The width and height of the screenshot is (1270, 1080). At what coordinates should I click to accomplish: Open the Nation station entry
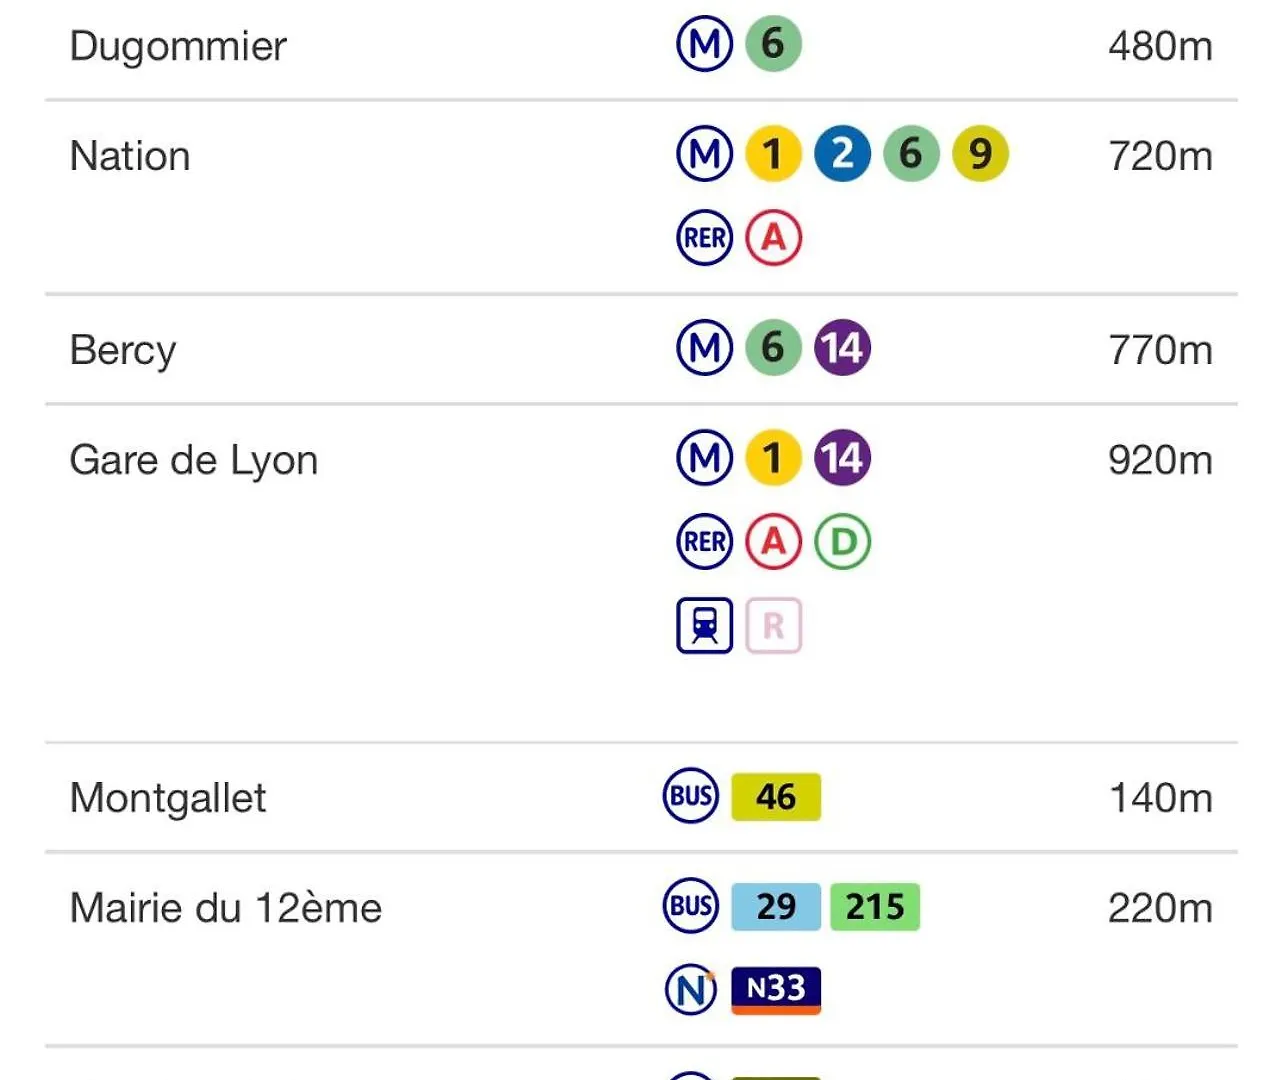pos(641,197)
